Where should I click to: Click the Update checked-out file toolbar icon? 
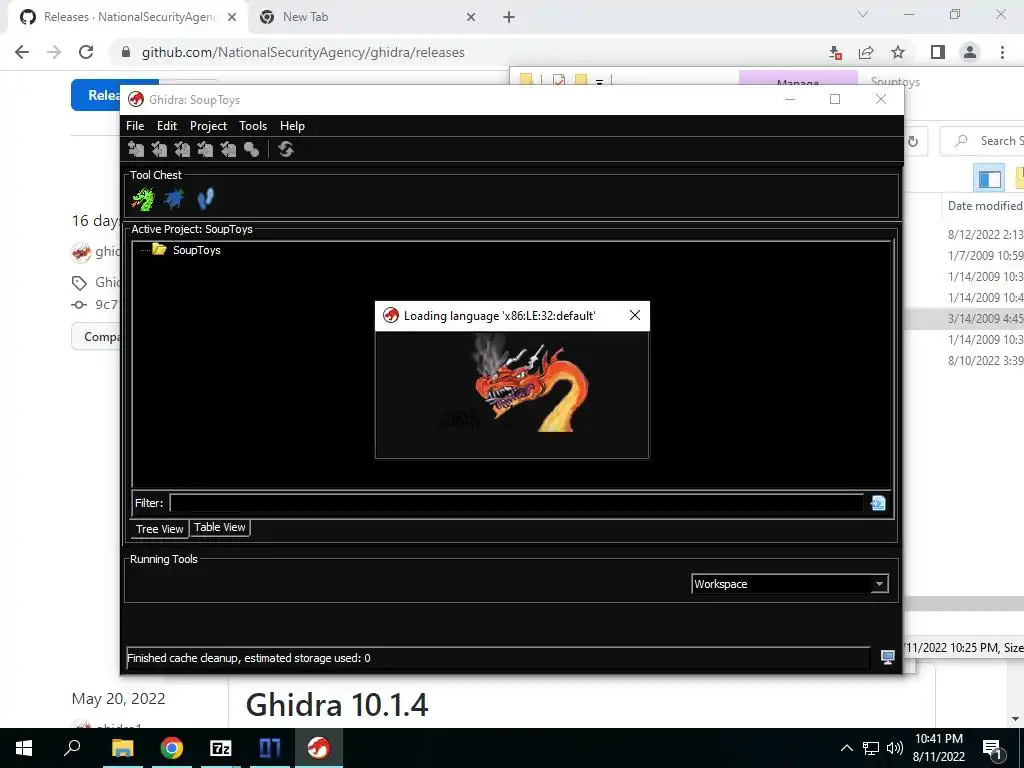pyautogui.click(x=182, y=150)
